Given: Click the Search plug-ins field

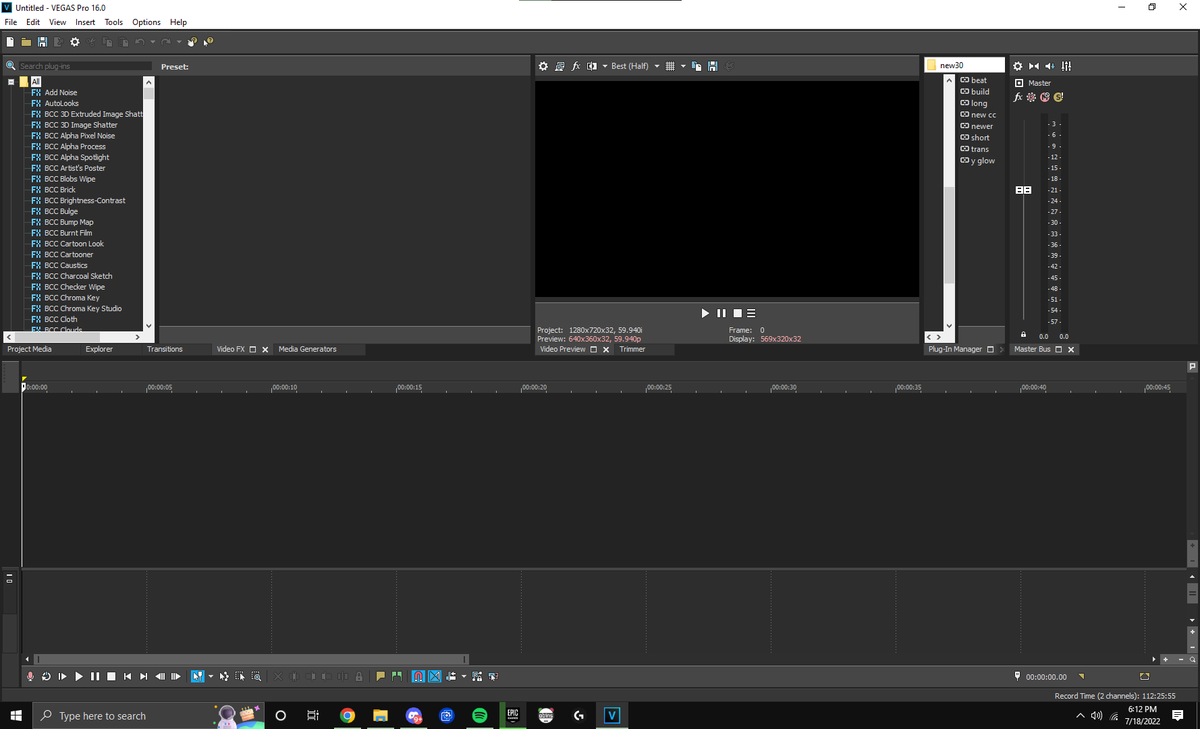Looking at the screenshot, I should point(85,66).
